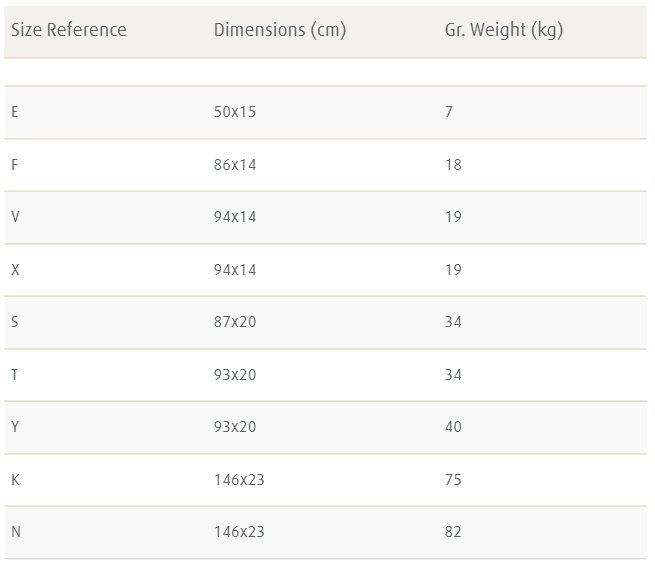Click the Gr. Weight (kg) column header
This screenshot has height=567, width=655.
click(504, 30)
